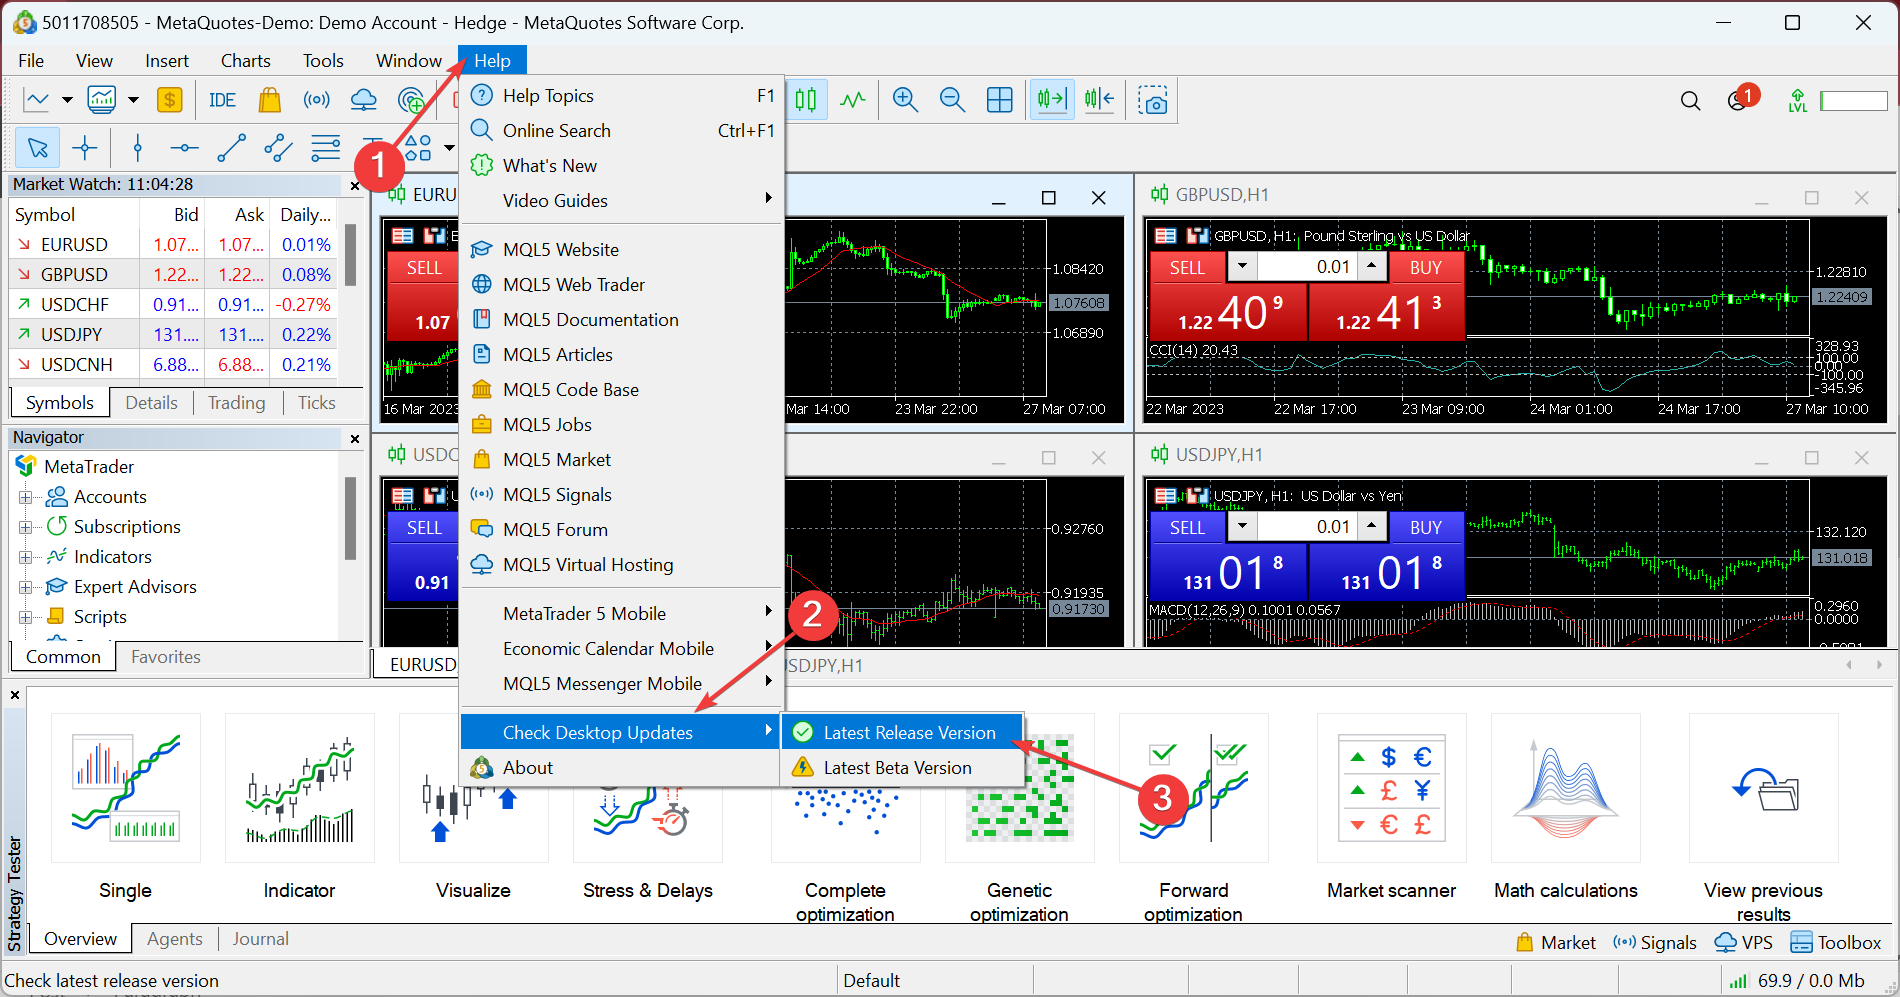
Task: Select USDCHF row in Market Watch
Action: tap(174, 305)
